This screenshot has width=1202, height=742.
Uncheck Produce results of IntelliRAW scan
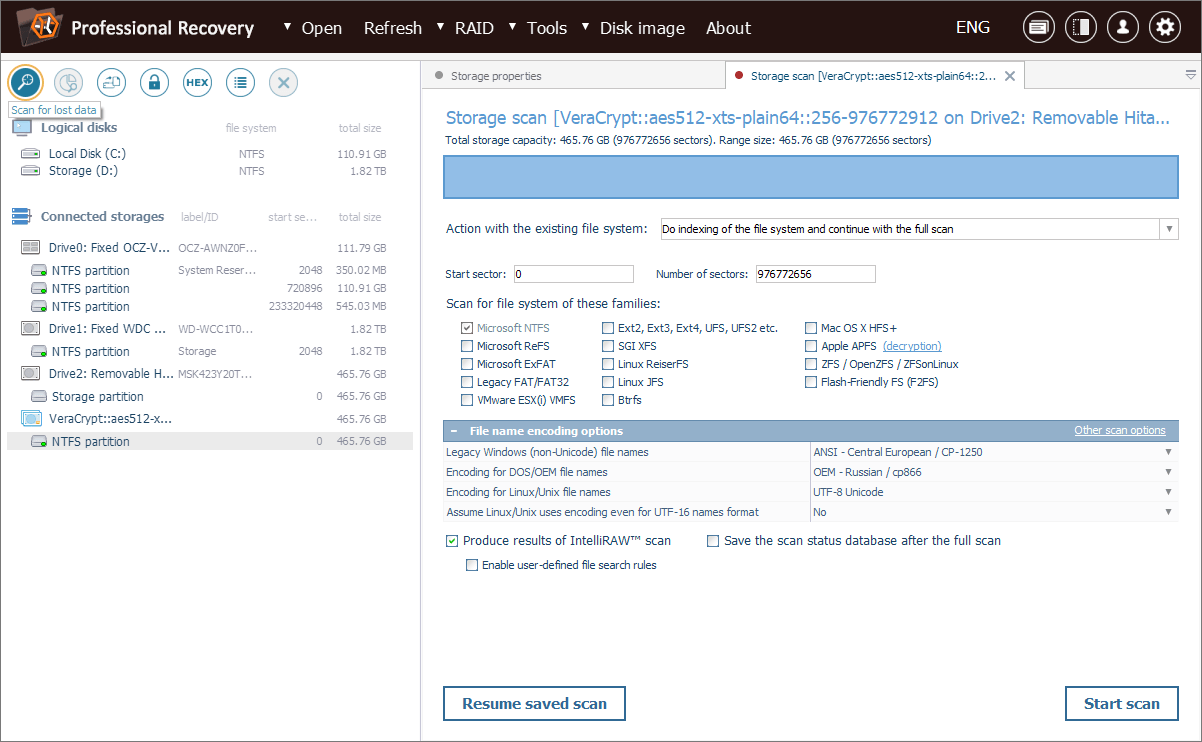point(453,541)
